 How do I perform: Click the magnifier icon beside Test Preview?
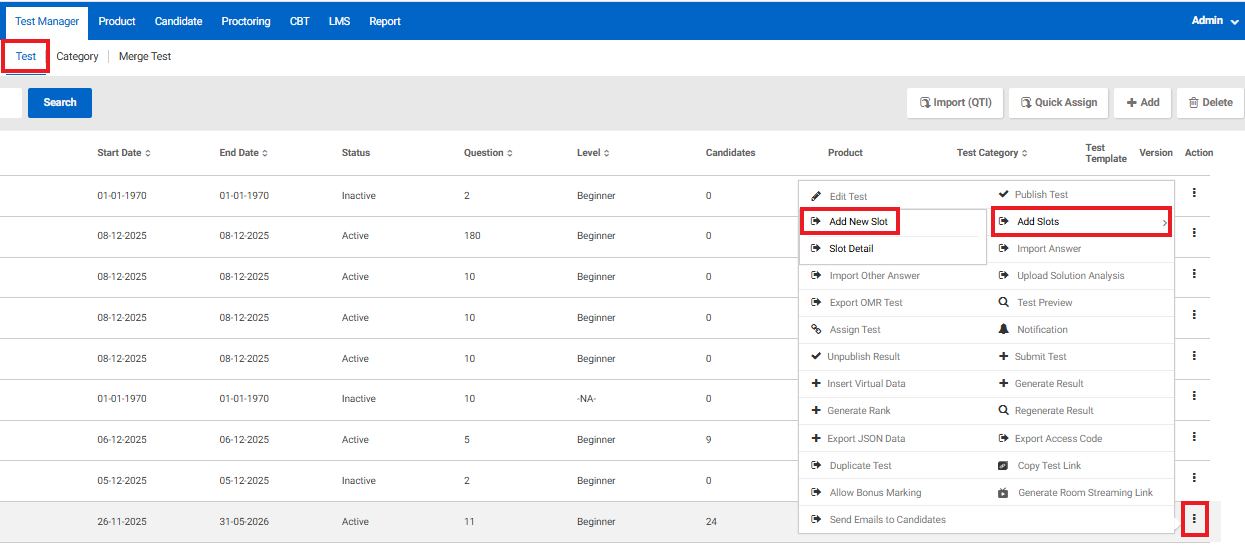1004,302
